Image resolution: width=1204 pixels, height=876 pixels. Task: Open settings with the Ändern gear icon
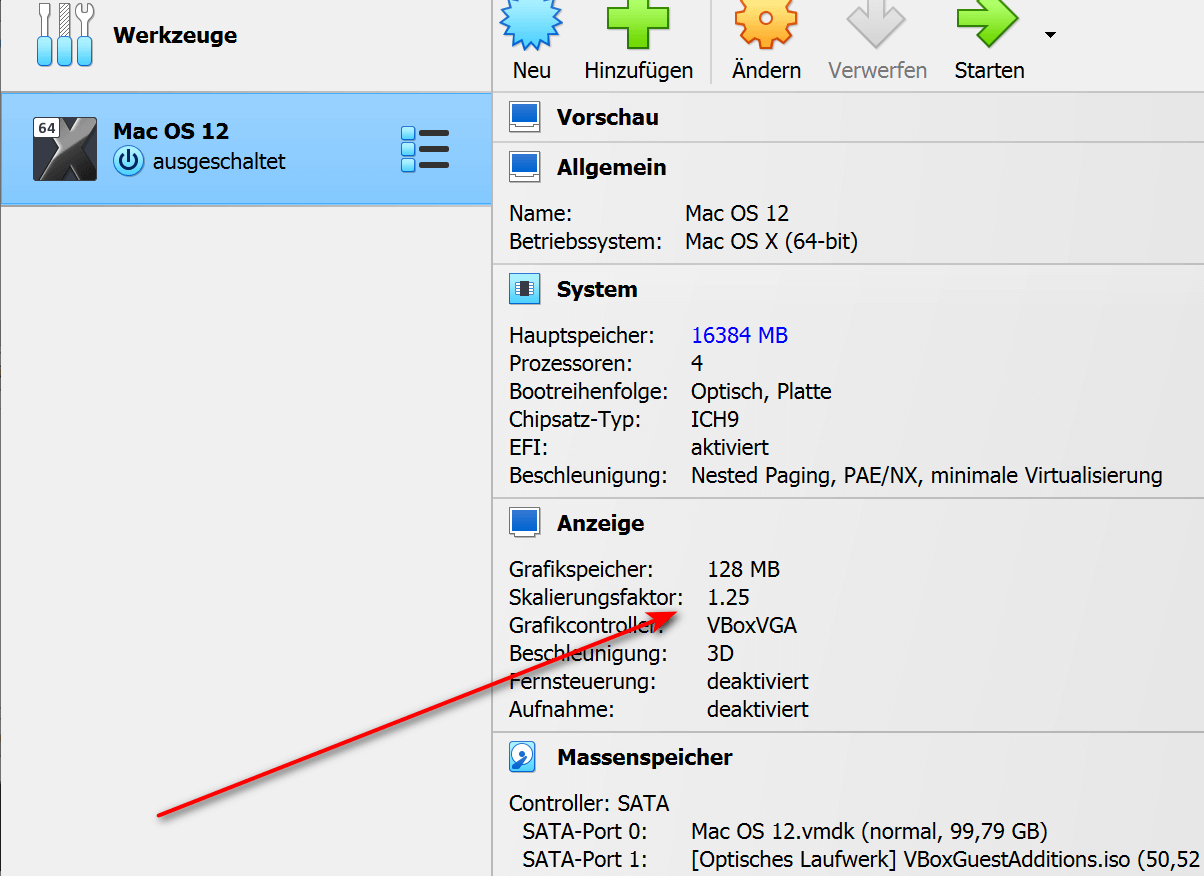point(766,22)
